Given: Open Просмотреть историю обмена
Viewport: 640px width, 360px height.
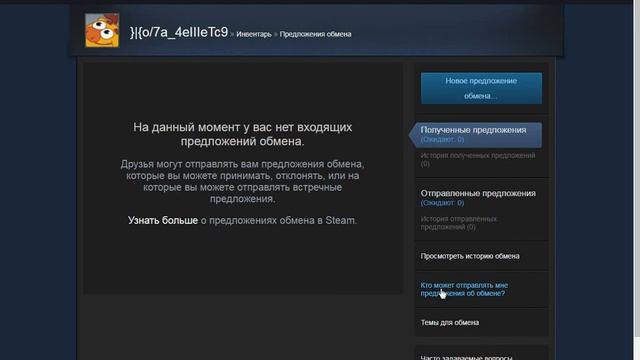Looking at the screenshot, I should (x=470, y=256).
